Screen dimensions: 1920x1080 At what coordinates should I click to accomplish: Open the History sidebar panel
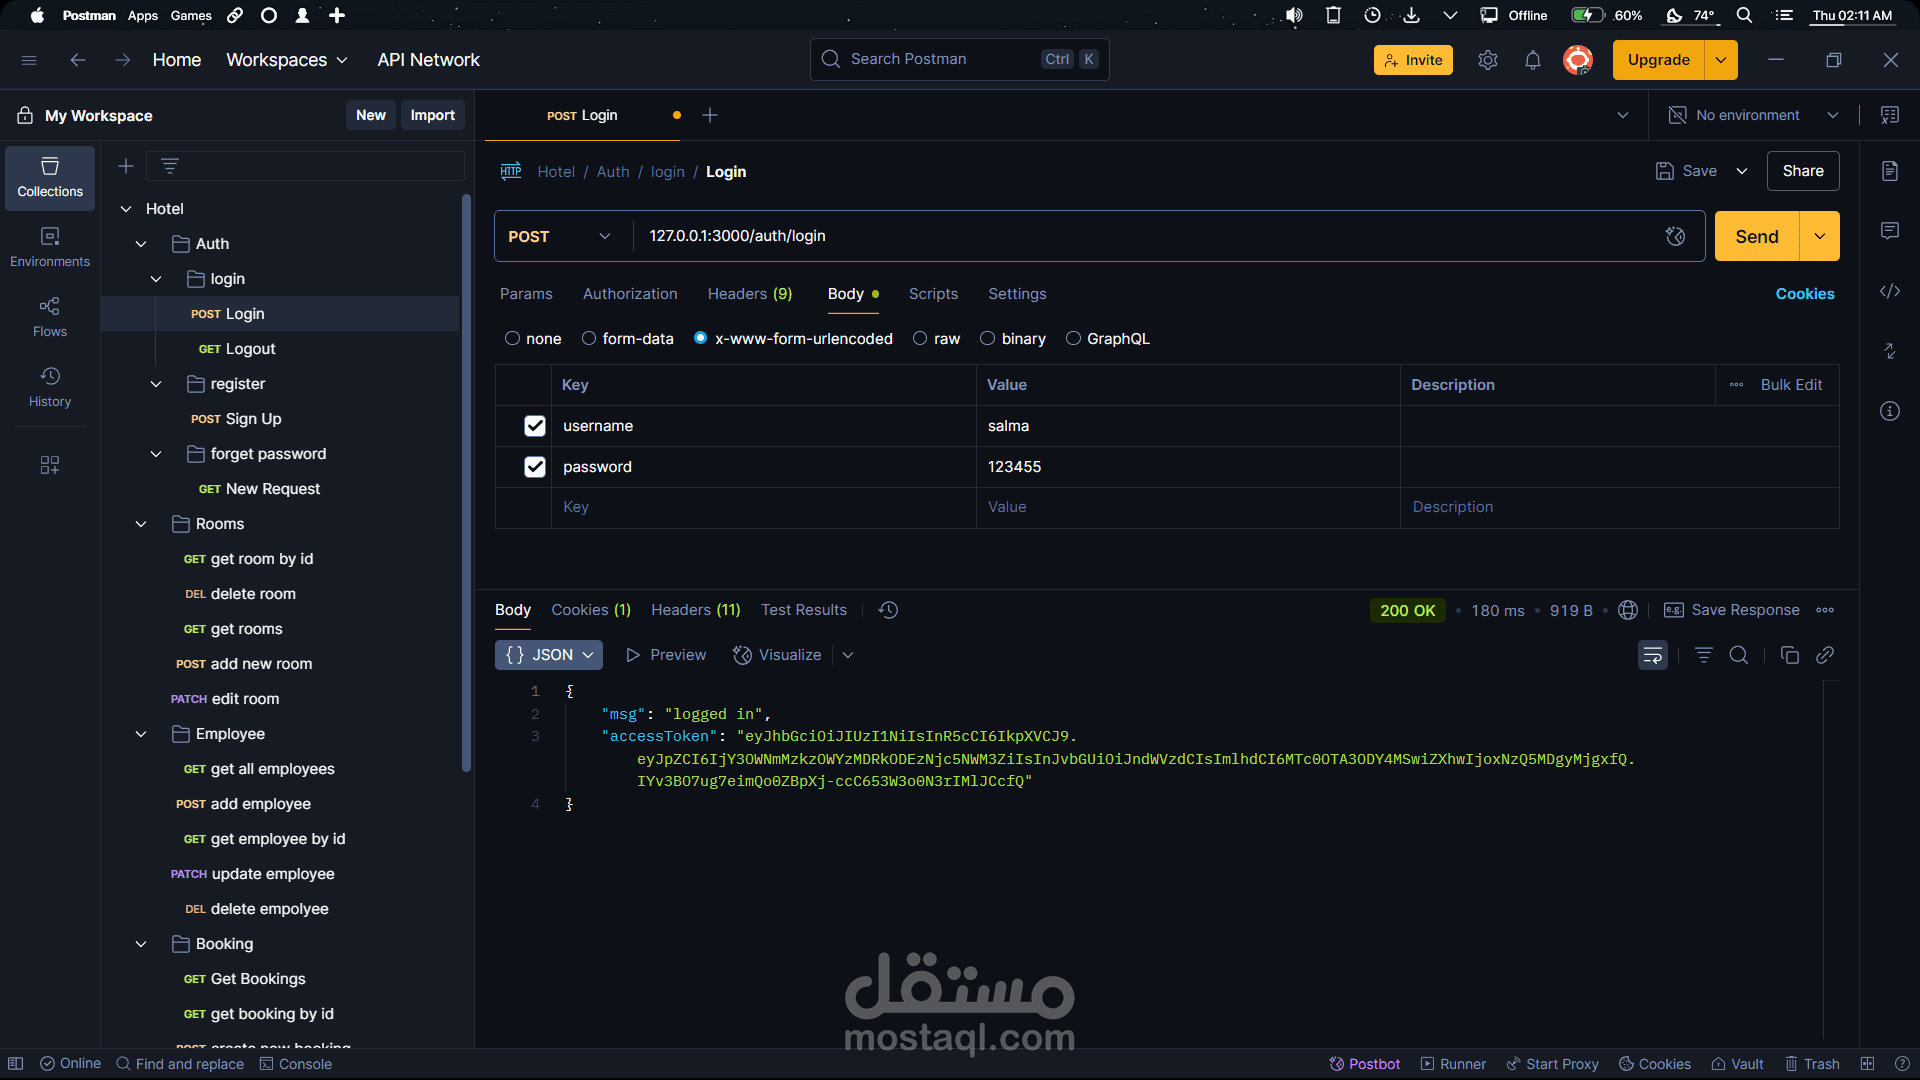(50, 387)
